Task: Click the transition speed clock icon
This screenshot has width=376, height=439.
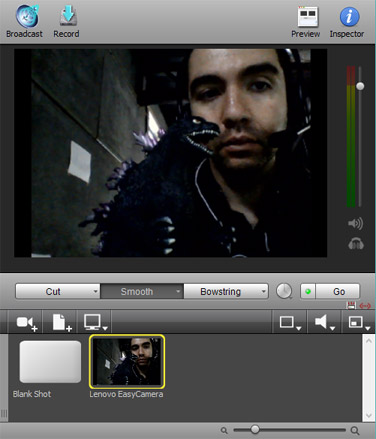Action: (x=284, y=291)
